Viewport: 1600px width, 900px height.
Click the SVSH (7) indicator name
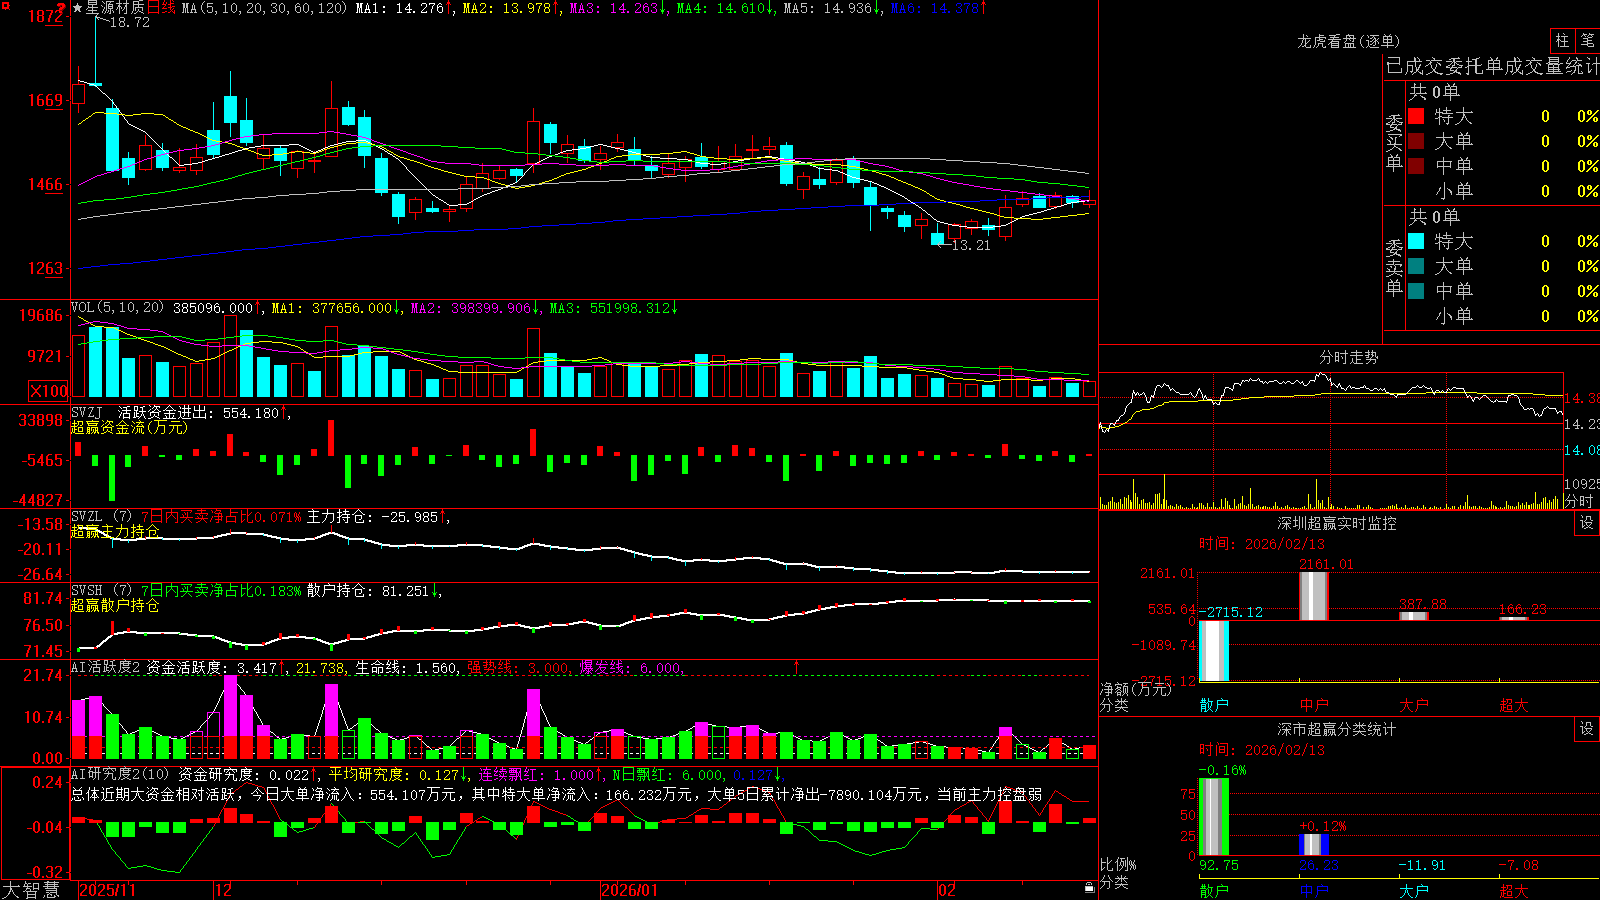pos(101,591)
